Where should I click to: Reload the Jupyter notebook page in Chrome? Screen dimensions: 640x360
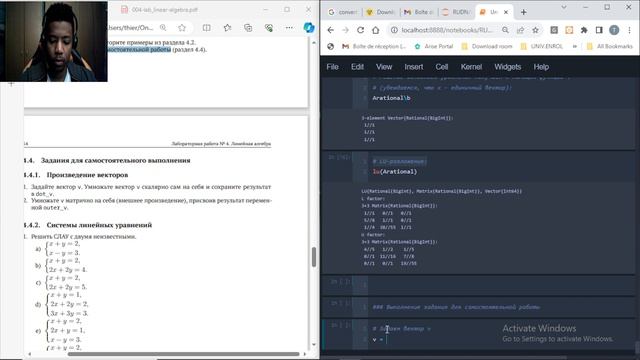click(x=360, y=30)
